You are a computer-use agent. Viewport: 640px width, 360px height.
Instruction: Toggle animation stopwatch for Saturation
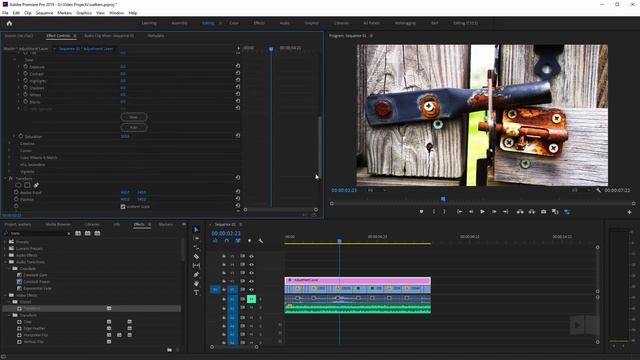pyautogui.click(x=21, y=136)
